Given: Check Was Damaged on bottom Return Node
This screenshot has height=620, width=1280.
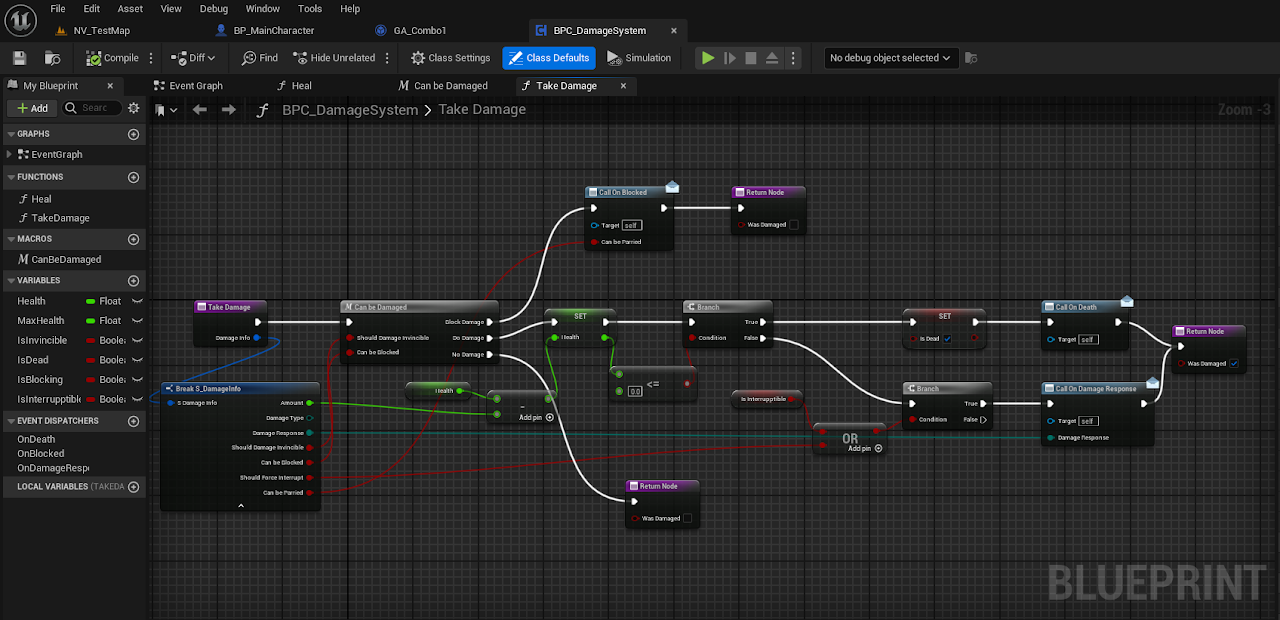Looking at the screenshot, I should pos(686,518).
